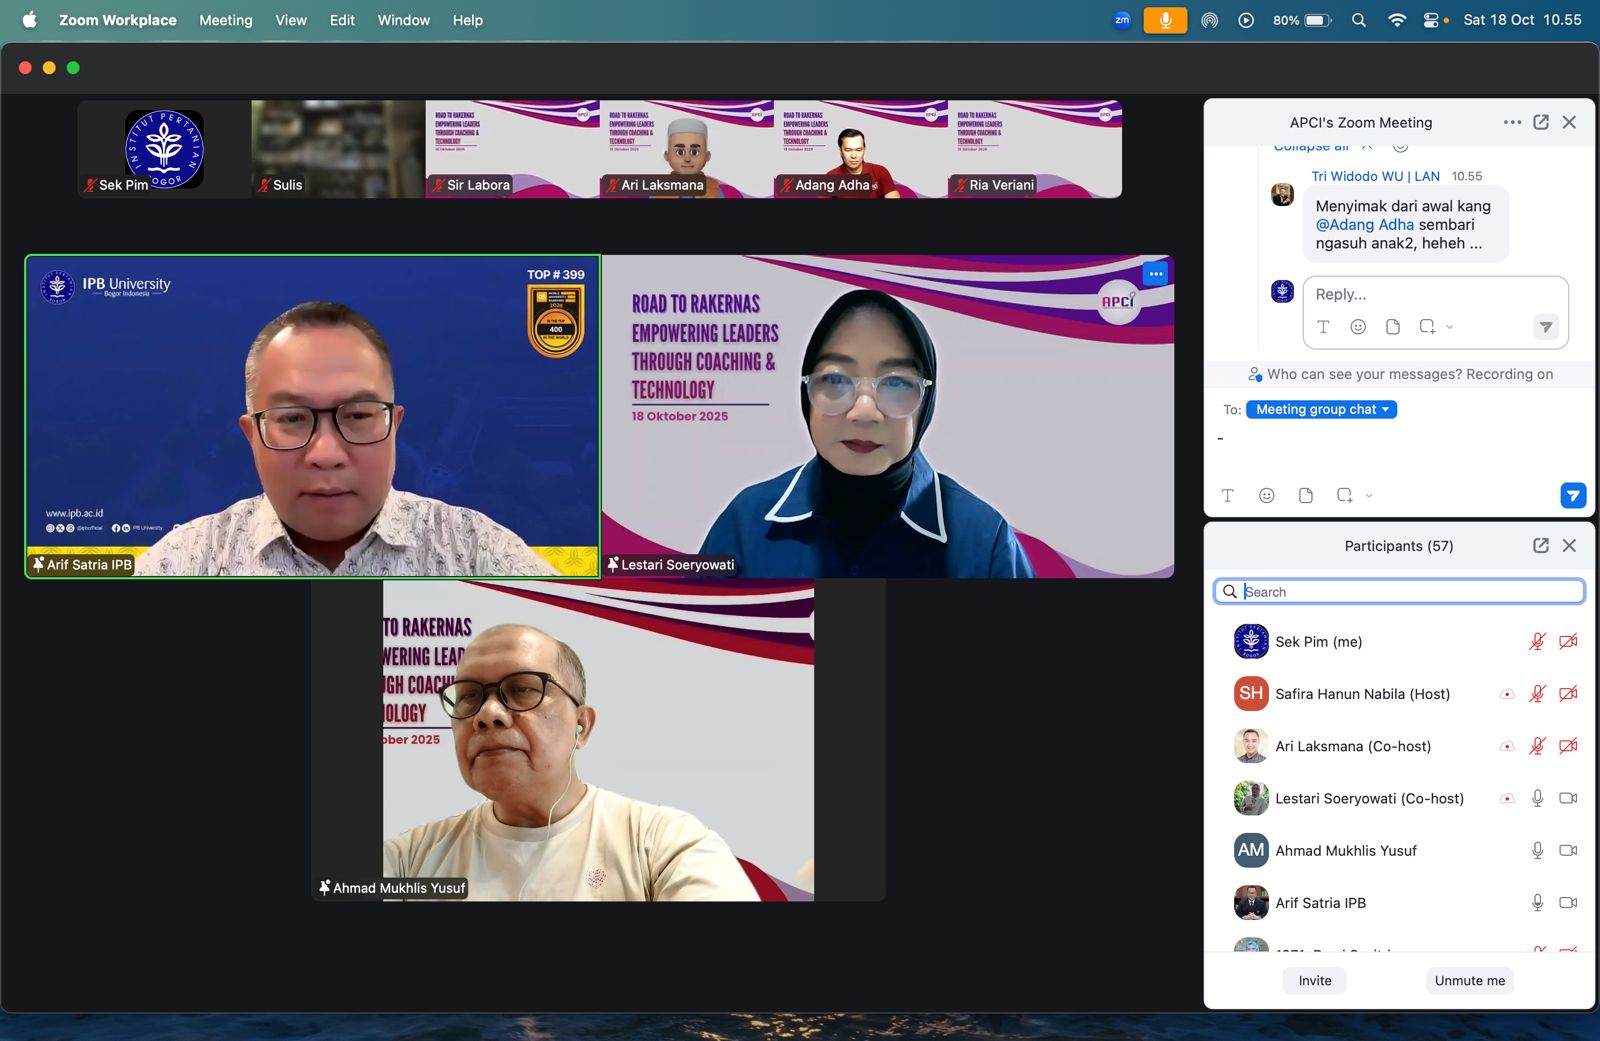Expand screenshot options arrow in main composer
The width and height of the screenshot is (1600, 1041).
(1369, 495)
